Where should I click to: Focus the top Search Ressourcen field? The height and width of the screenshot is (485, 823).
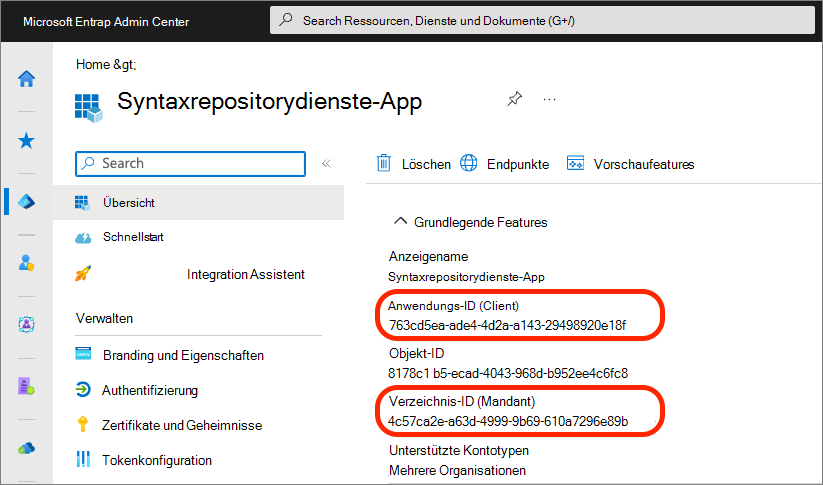pos(543,20)
